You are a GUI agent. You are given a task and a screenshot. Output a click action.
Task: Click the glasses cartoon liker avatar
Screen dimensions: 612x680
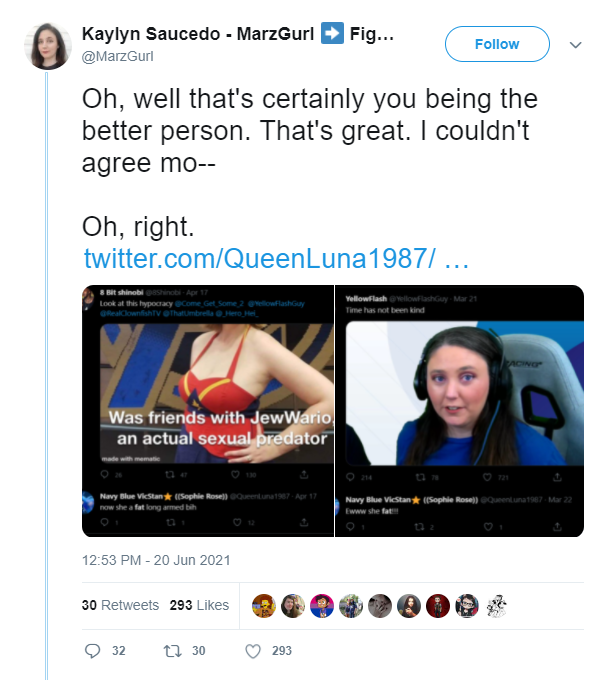coord(467,606)
